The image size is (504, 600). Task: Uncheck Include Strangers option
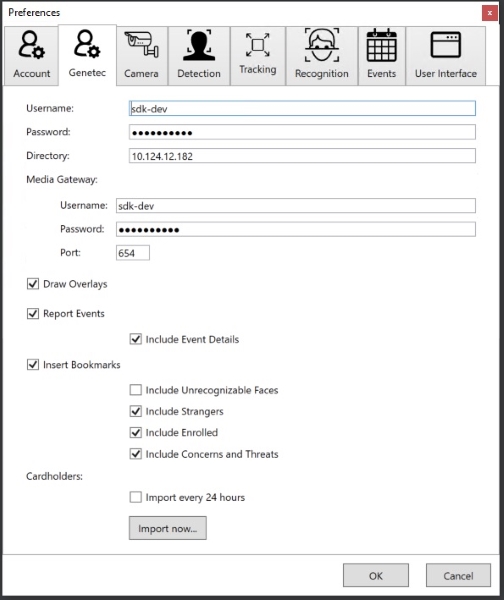coord(135,411)
